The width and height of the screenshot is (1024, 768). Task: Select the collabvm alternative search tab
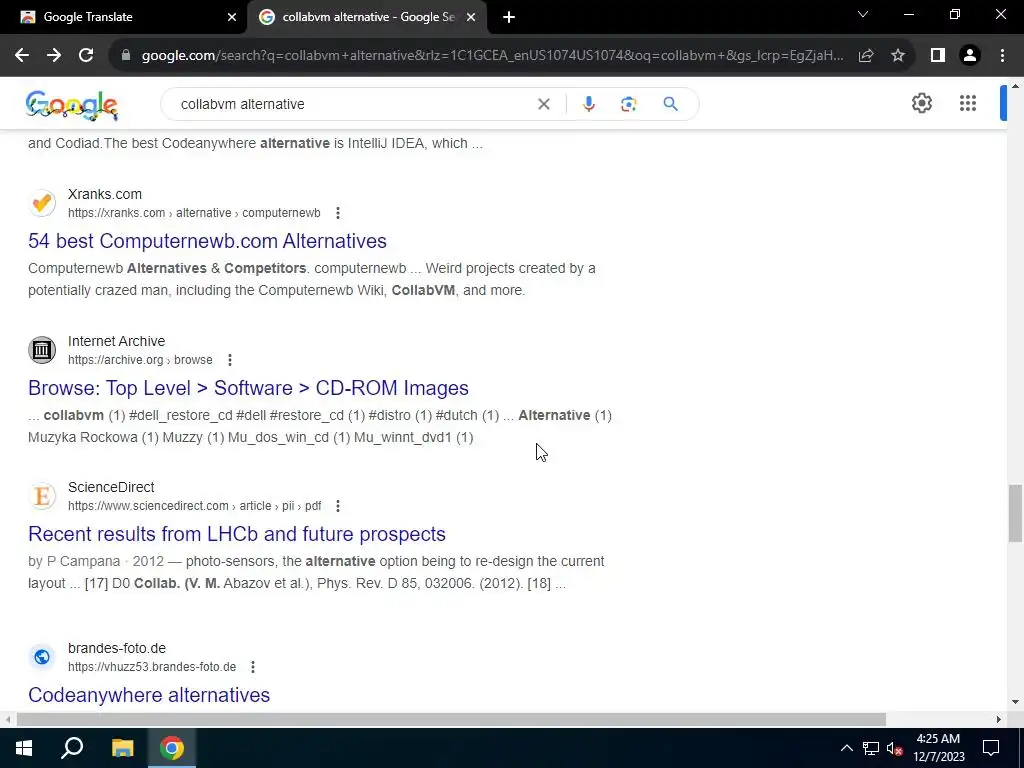point(367,17)
